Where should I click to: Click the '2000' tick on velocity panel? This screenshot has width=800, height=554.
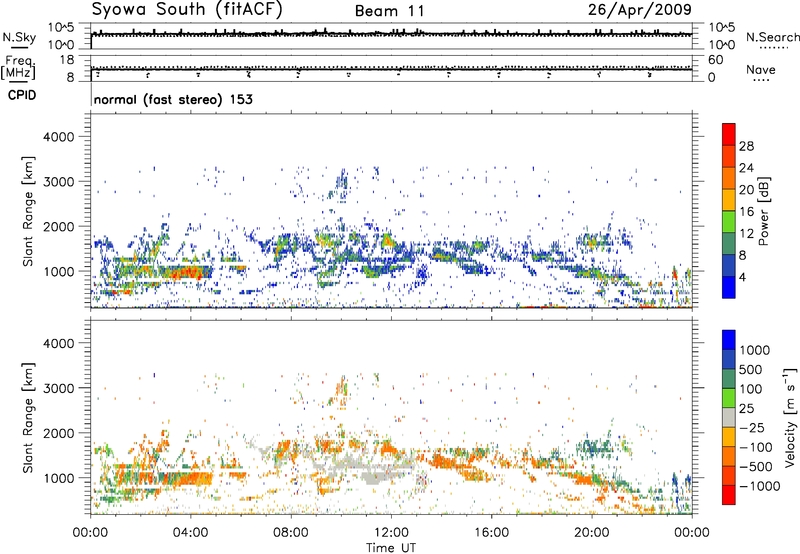(x=58, y=433)
